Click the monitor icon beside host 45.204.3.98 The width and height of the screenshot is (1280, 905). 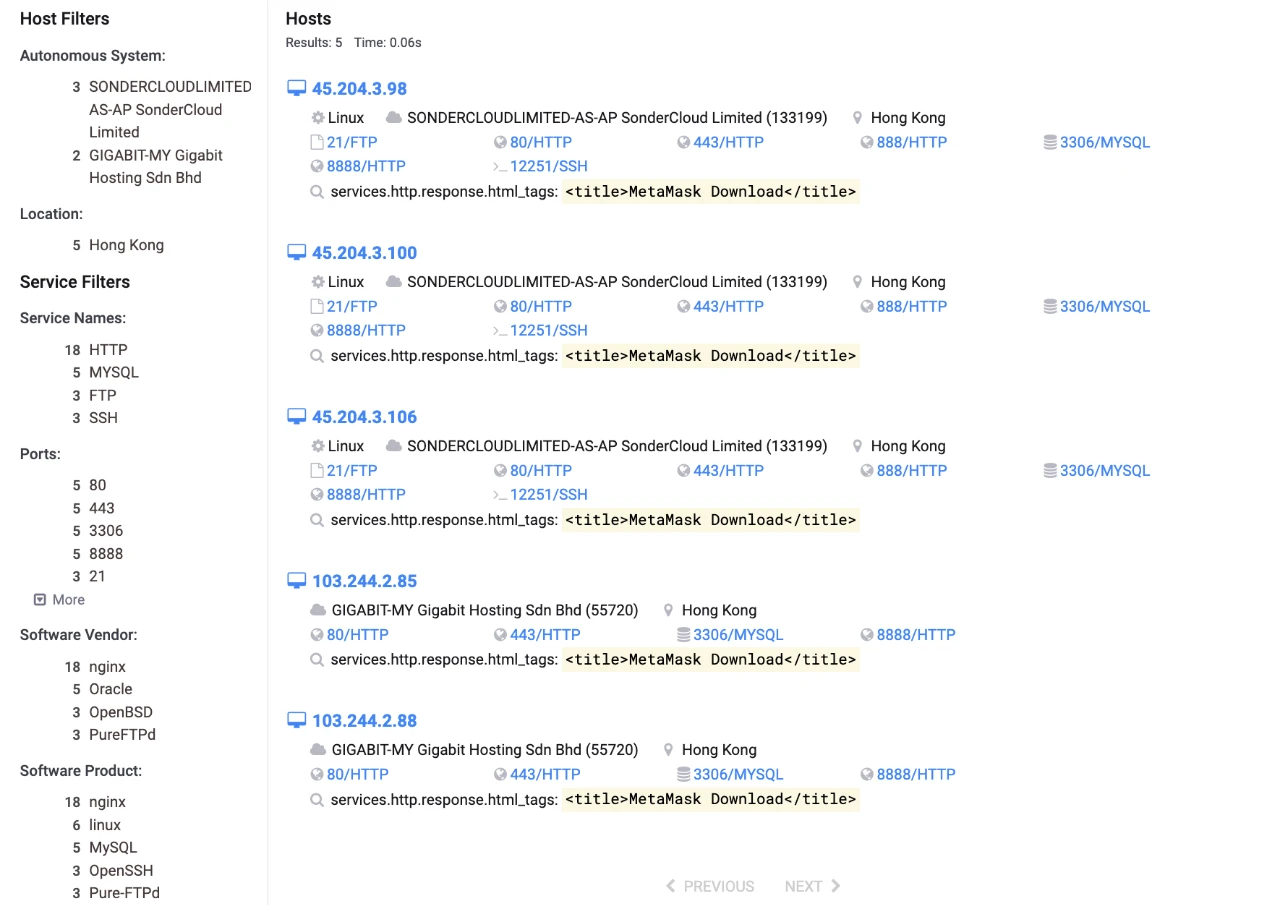click(296, 89)
